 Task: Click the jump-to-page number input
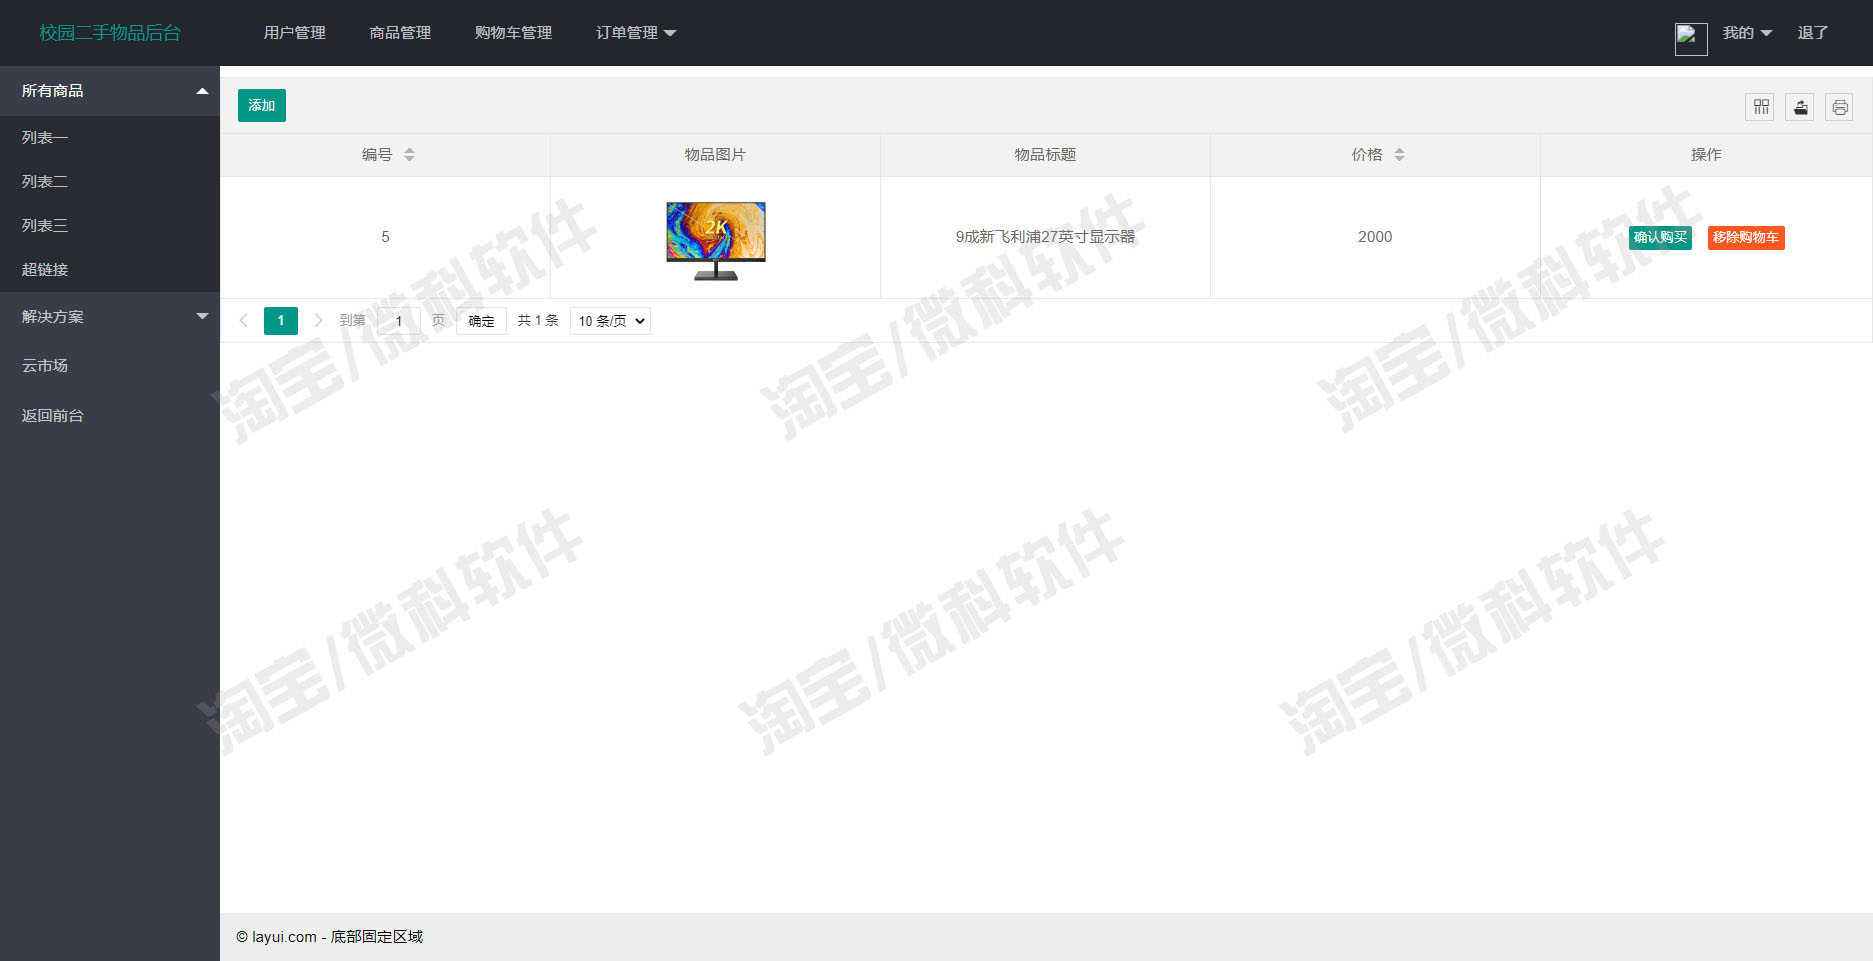(x=399, y=321)
